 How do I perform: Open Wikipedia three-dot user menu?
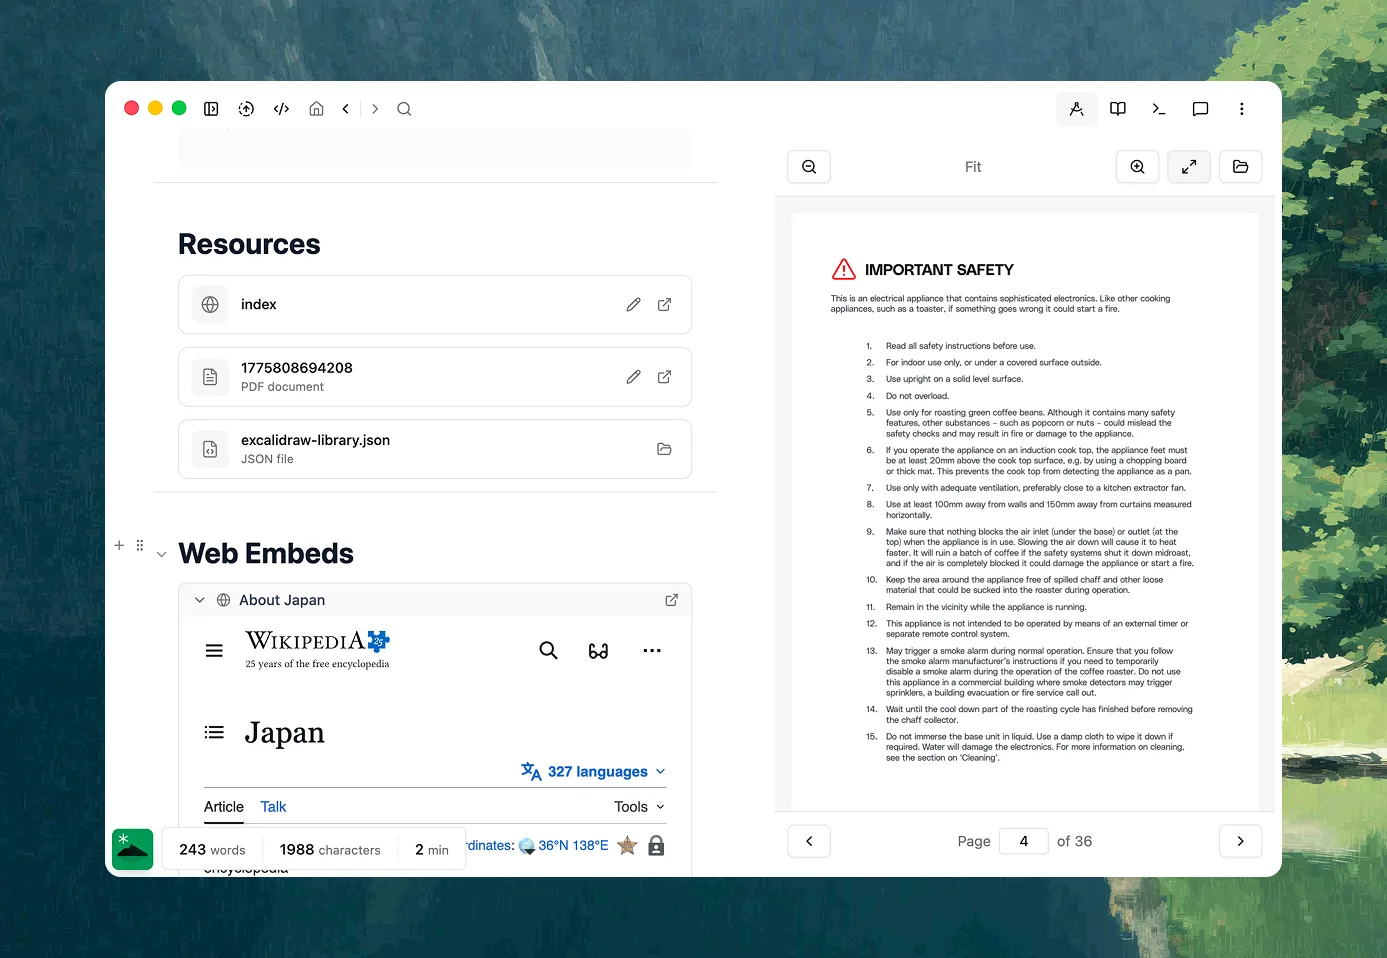[652, 651]
